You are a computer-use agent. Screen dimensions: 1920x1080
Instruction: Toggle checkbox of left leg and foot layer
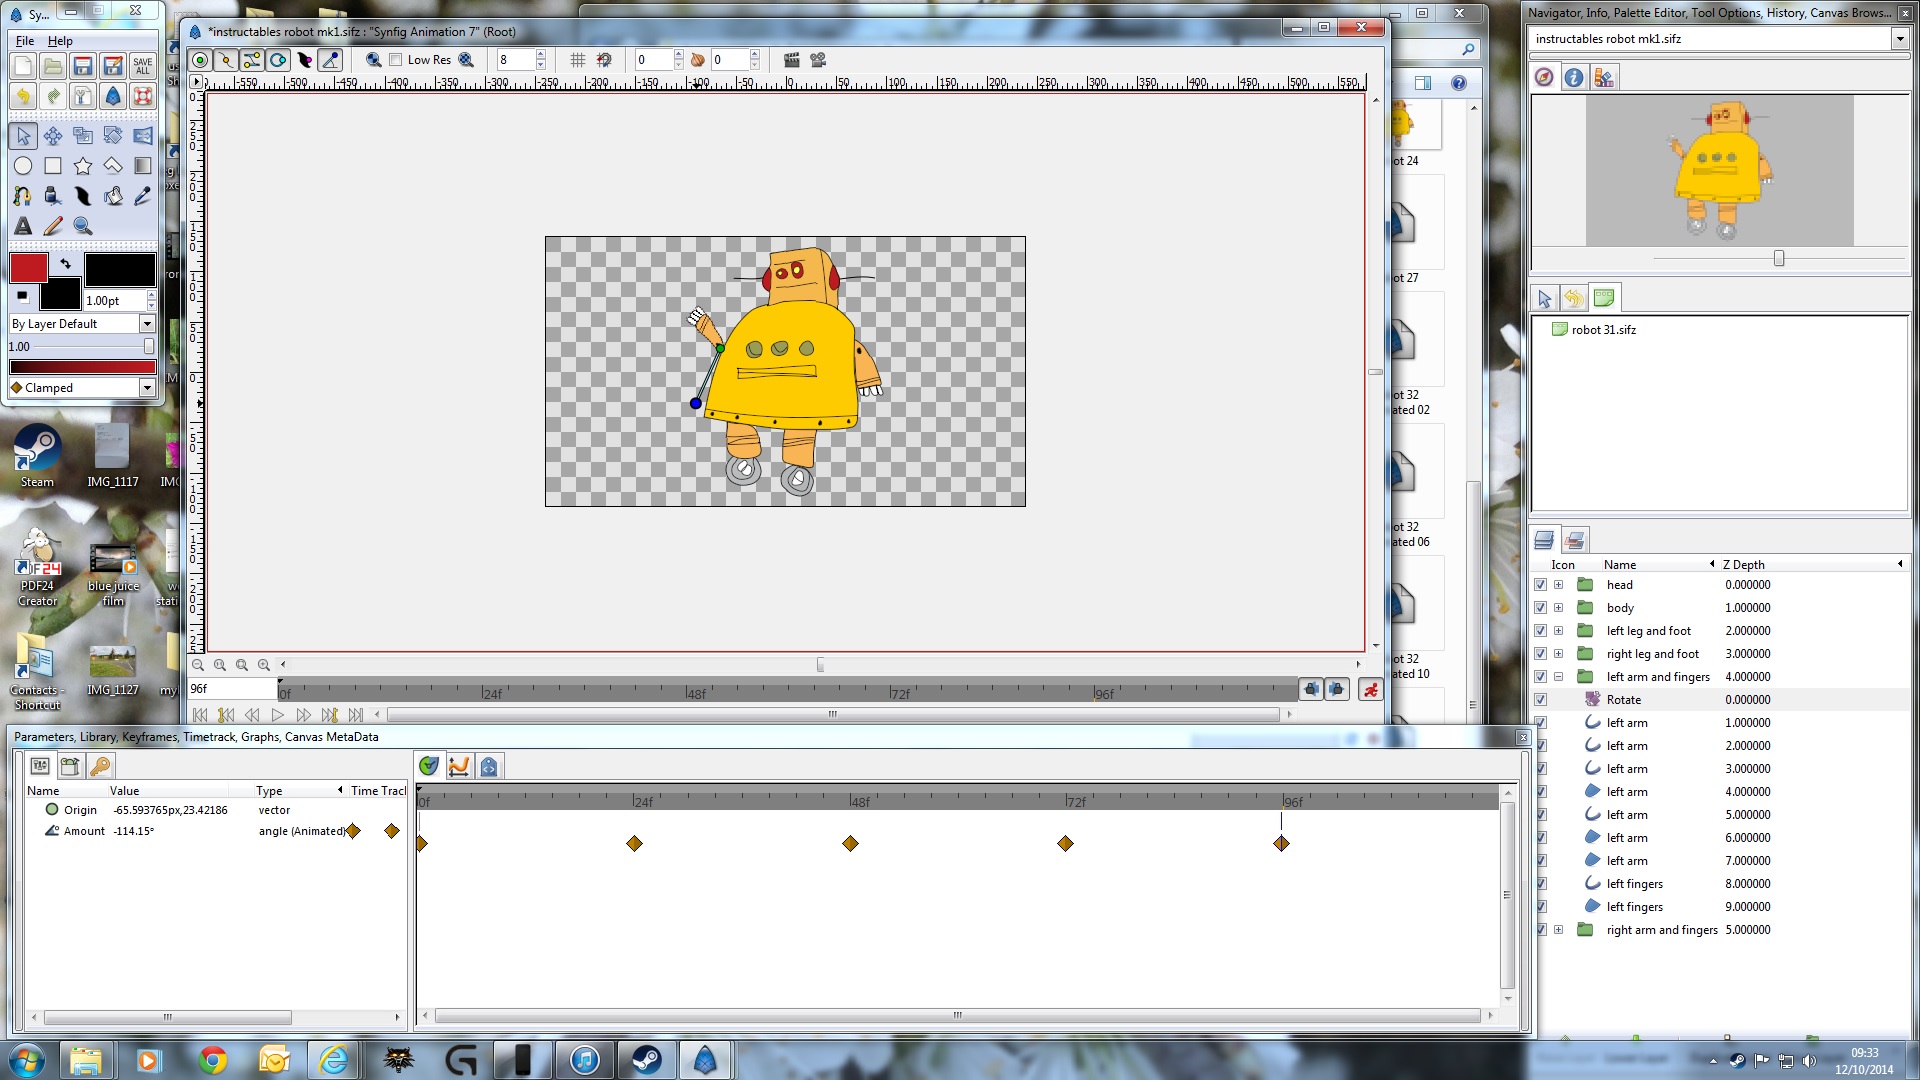pyautogui.click(x=1540, y=631)
